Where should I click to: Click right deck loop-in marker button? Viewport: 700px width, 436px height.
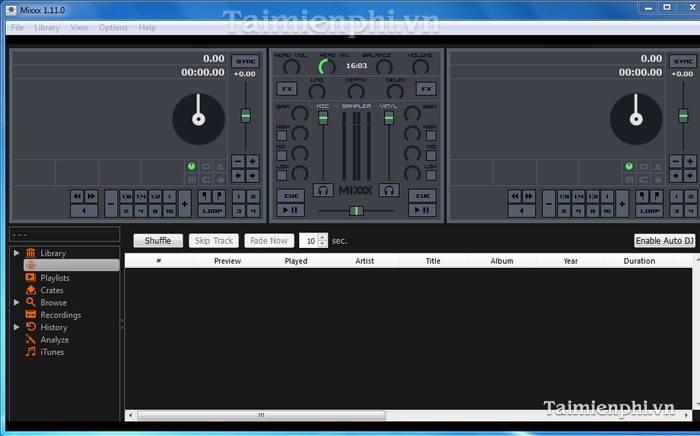(642, 196)
